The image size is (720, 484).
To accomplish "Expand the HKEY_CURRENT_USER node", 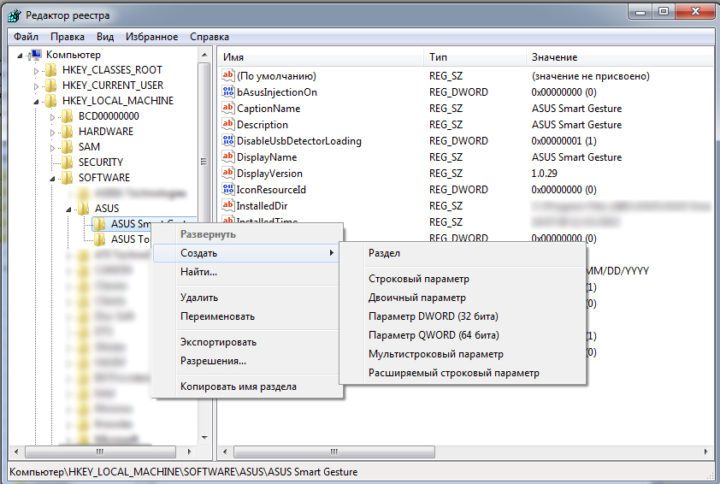I will click(36, 86).
